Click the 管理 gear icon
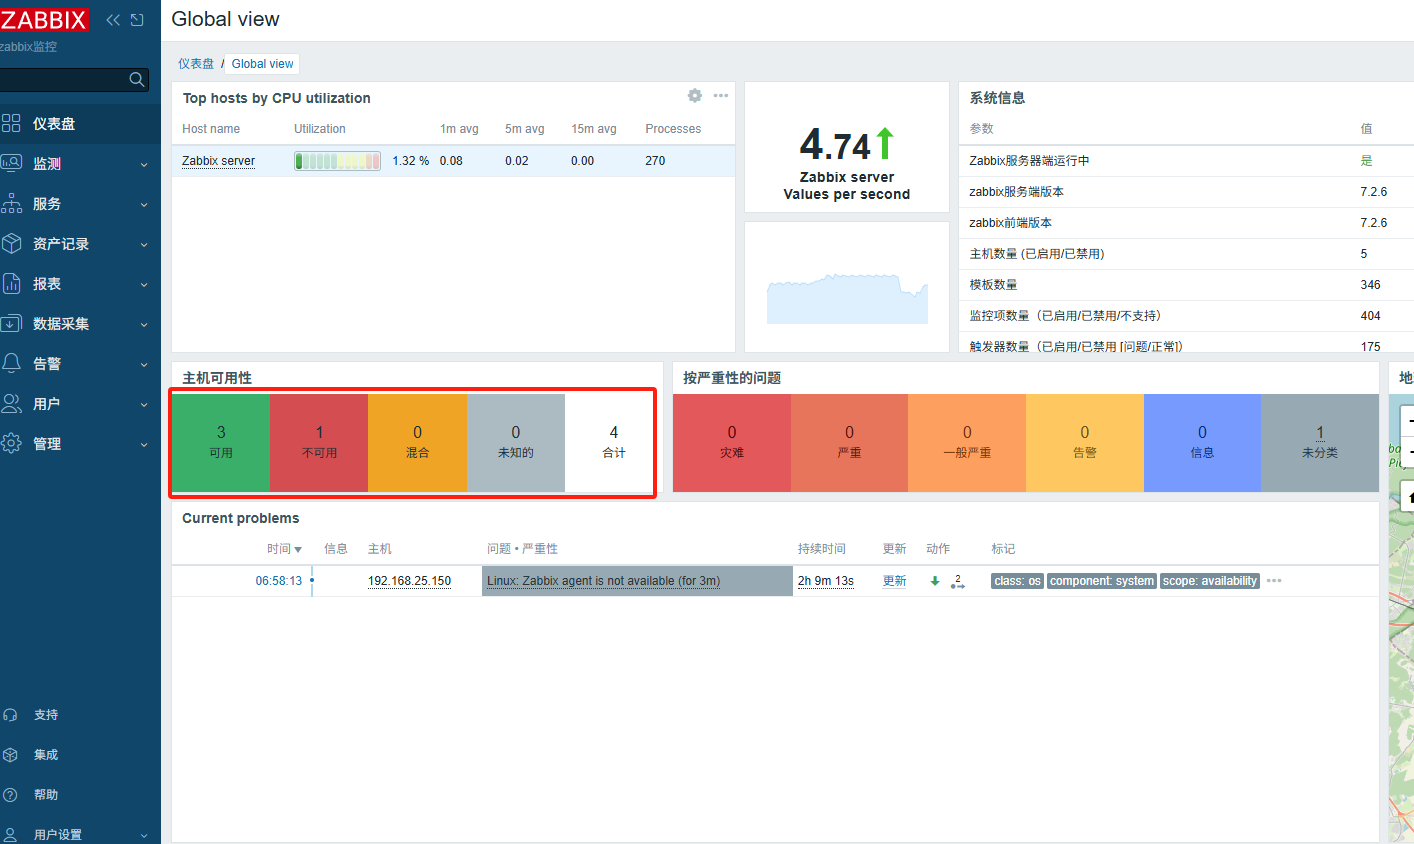Viewport: 1414px width, 844px height. [11, 443]
